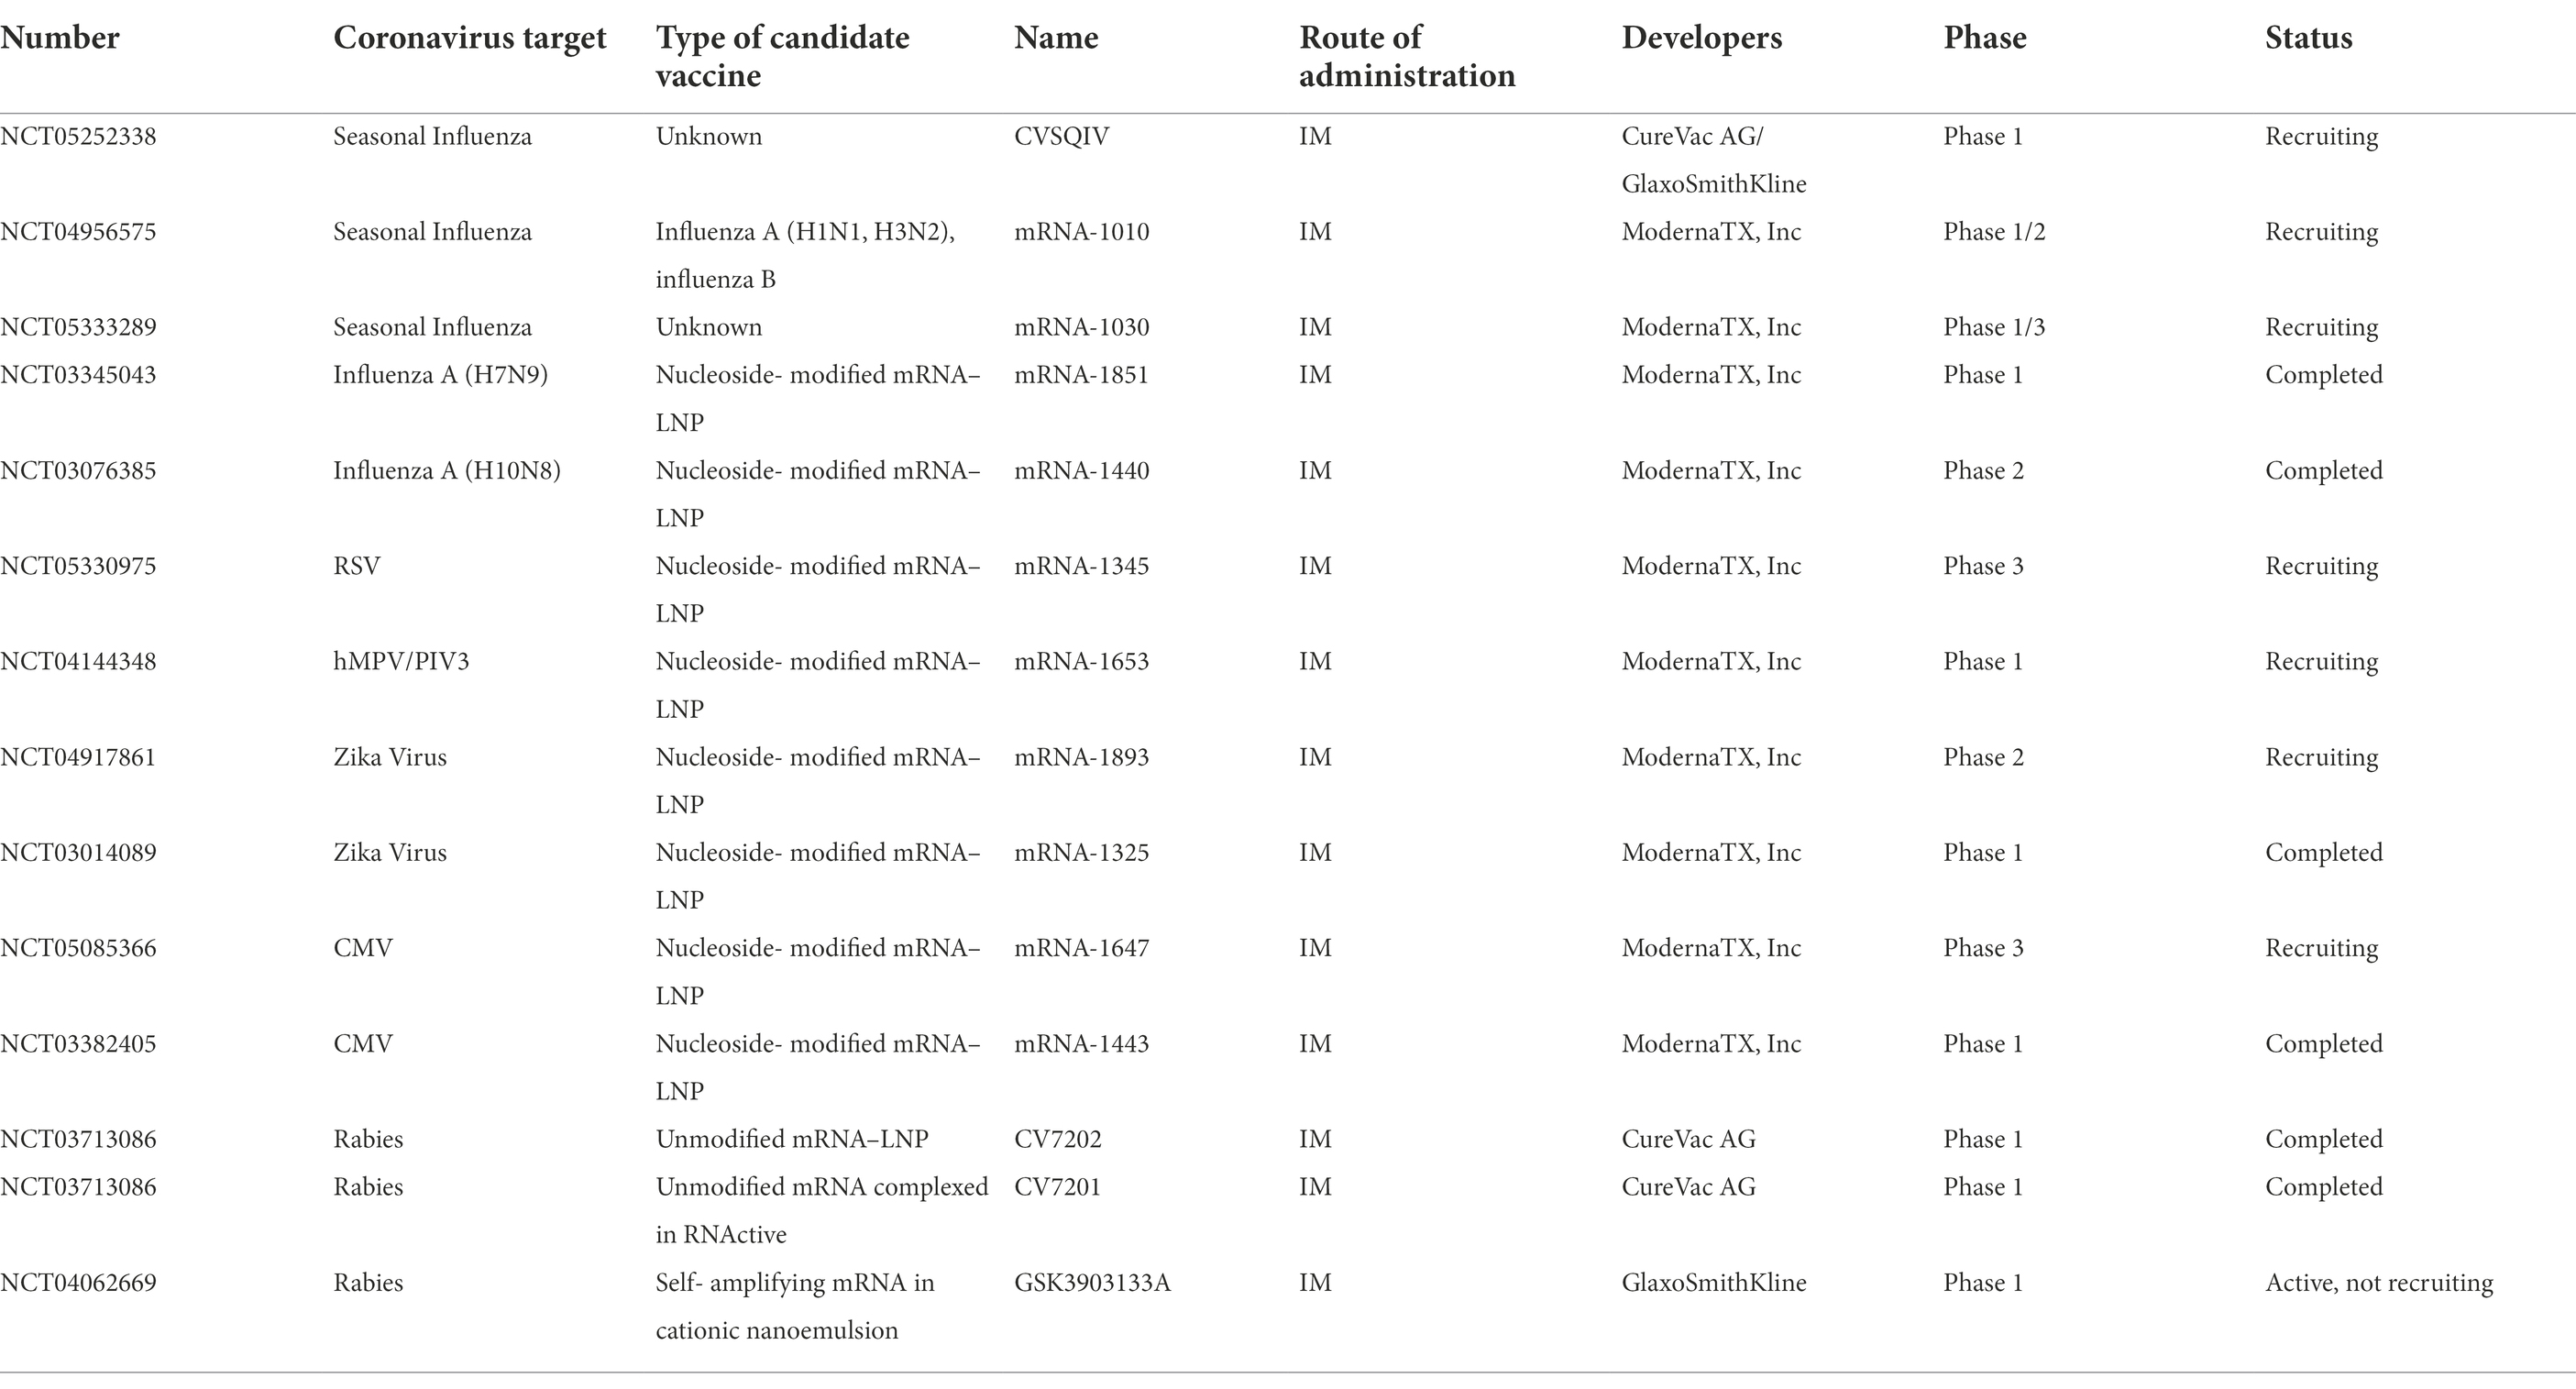2576x1389 pixels.
Task: Click the 'Type of candidate vaccine' header
Action: coord(782,56)
